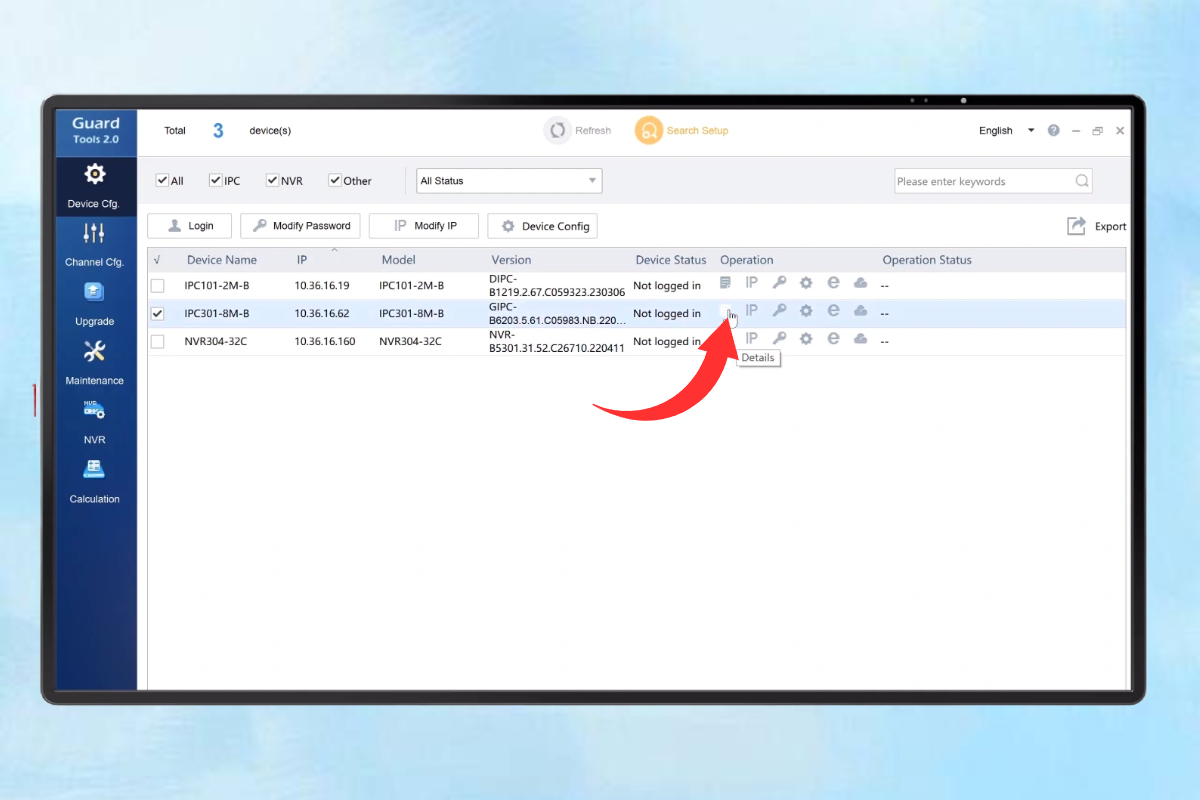Click the Login button

[189, 226]
